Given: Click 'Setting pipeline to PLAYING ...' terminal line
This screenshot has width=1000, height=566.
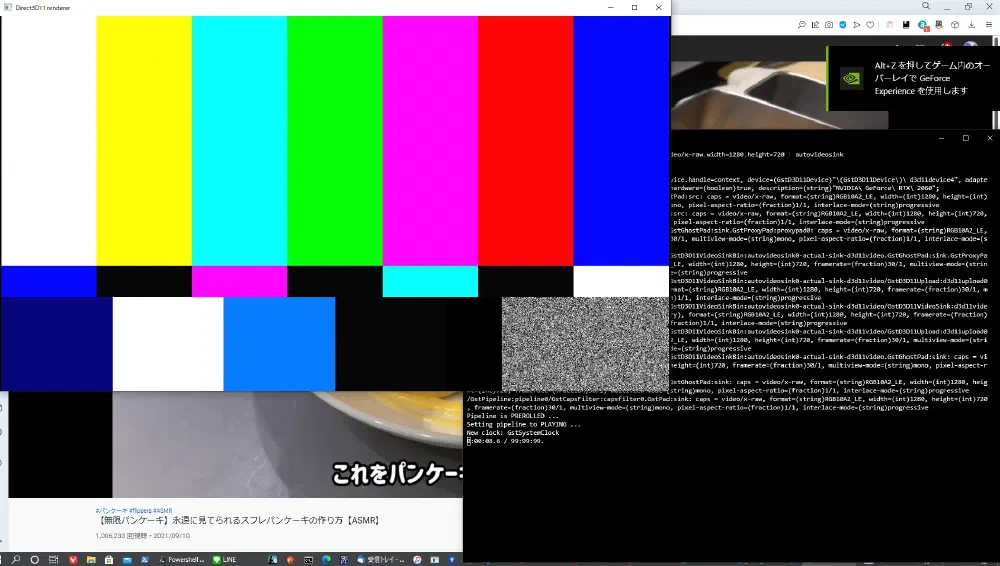Looking at the screenshot, I should point(524,424).
